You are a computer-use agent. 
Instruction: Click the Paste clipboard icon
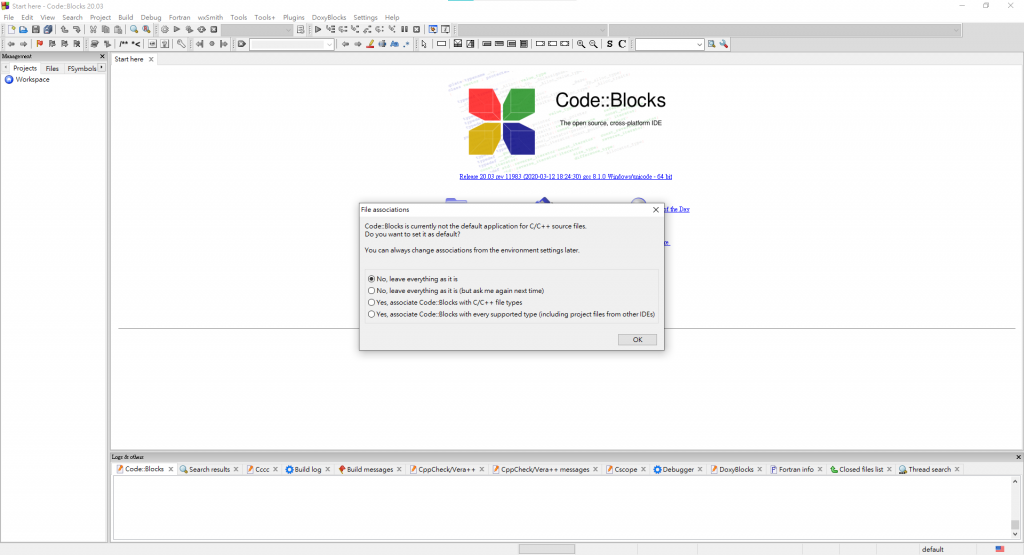pyautogui.click(x=118, y=29)
